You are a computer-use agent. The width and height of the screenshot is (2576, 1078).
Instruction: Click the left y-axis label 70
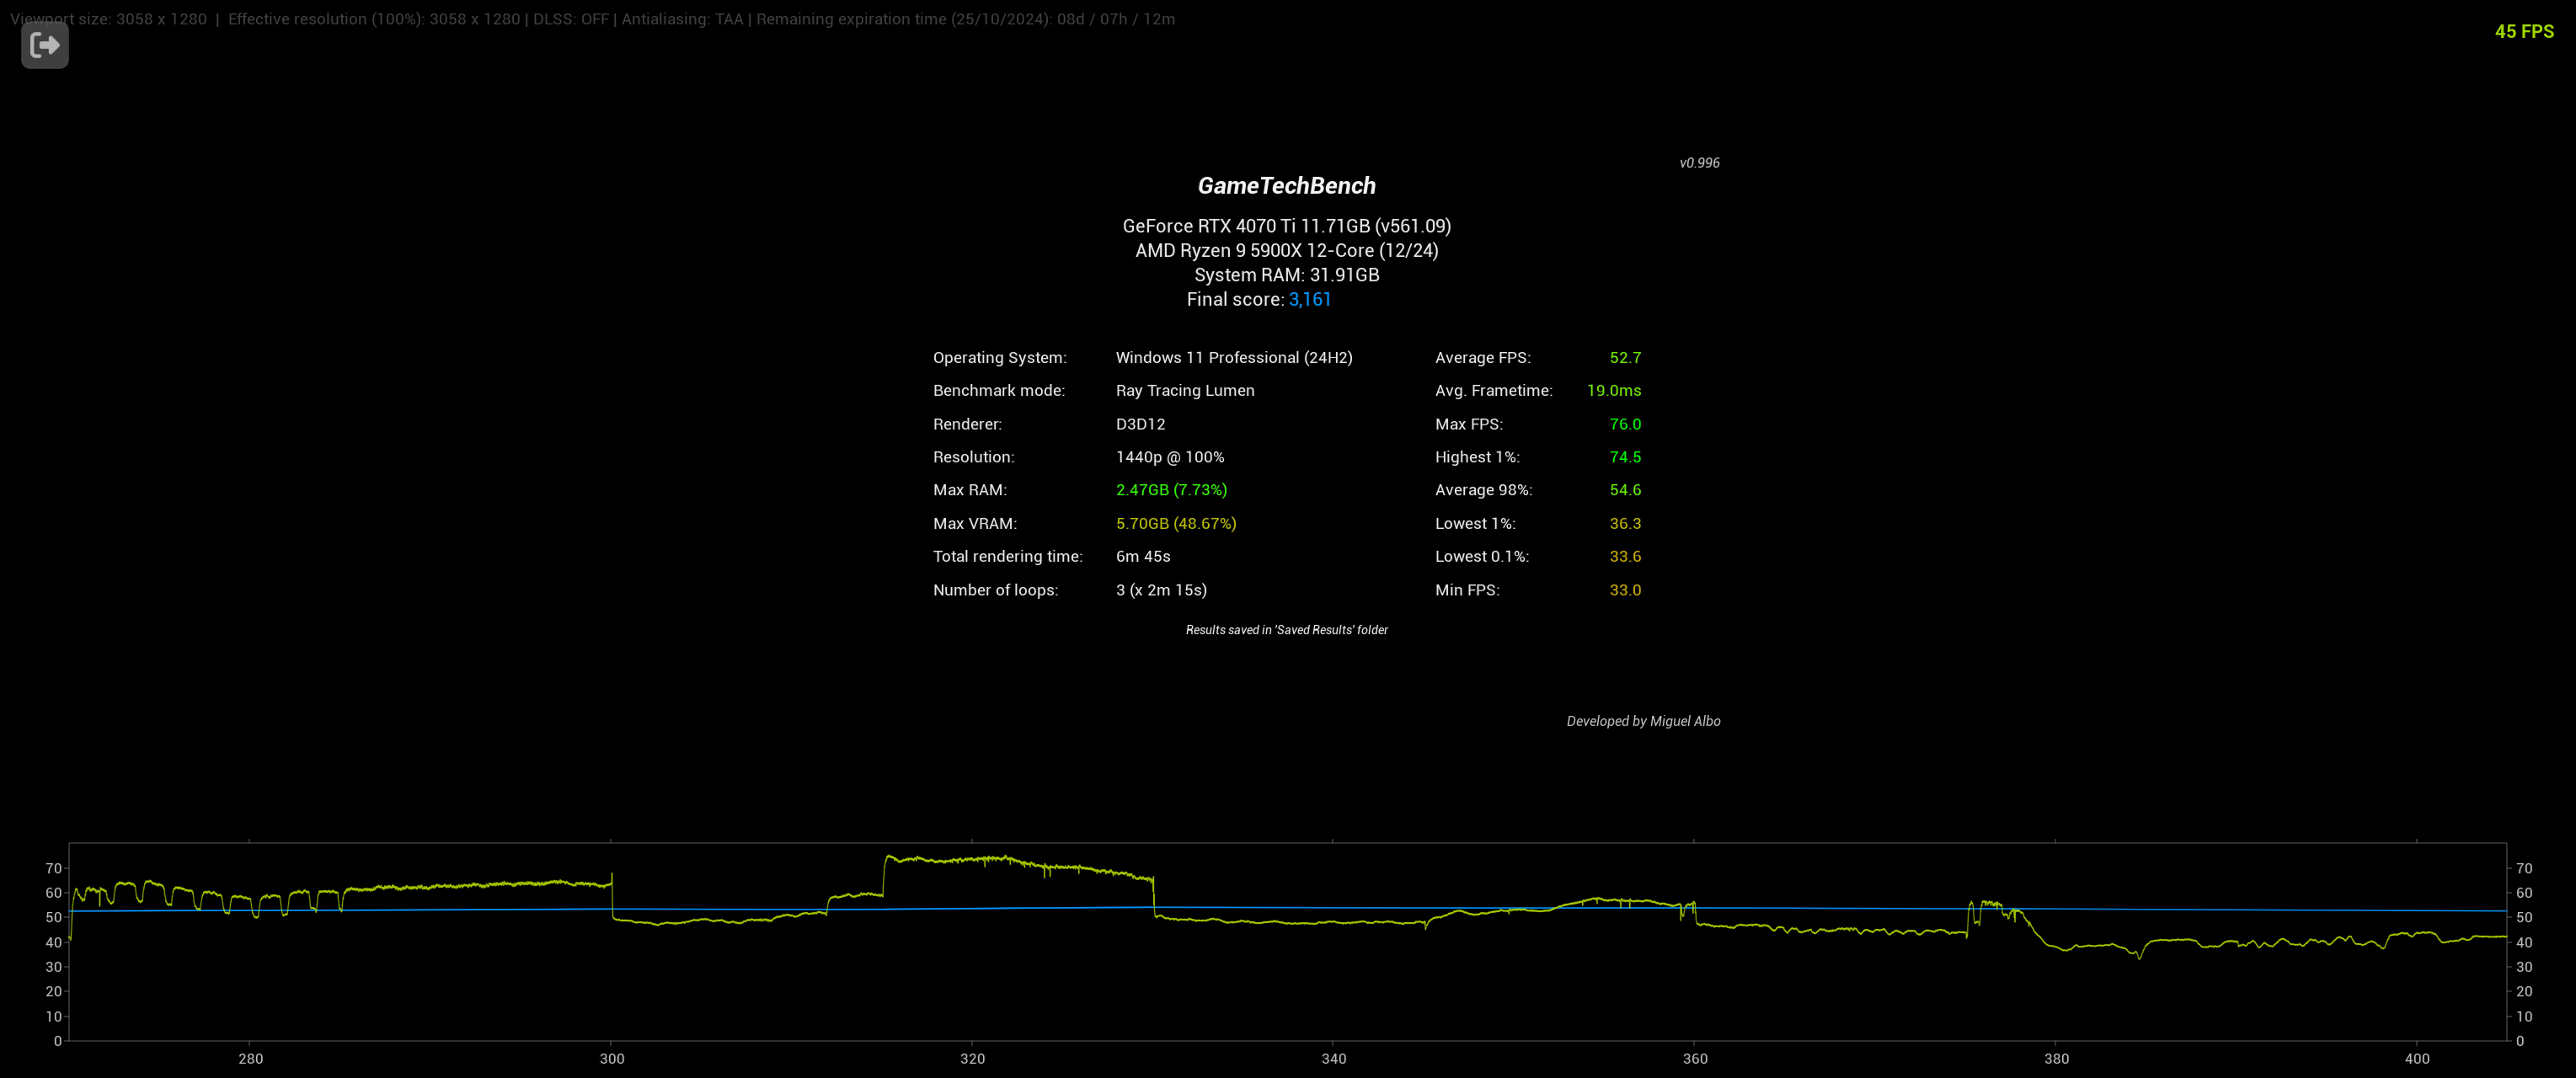coord(53,869)
